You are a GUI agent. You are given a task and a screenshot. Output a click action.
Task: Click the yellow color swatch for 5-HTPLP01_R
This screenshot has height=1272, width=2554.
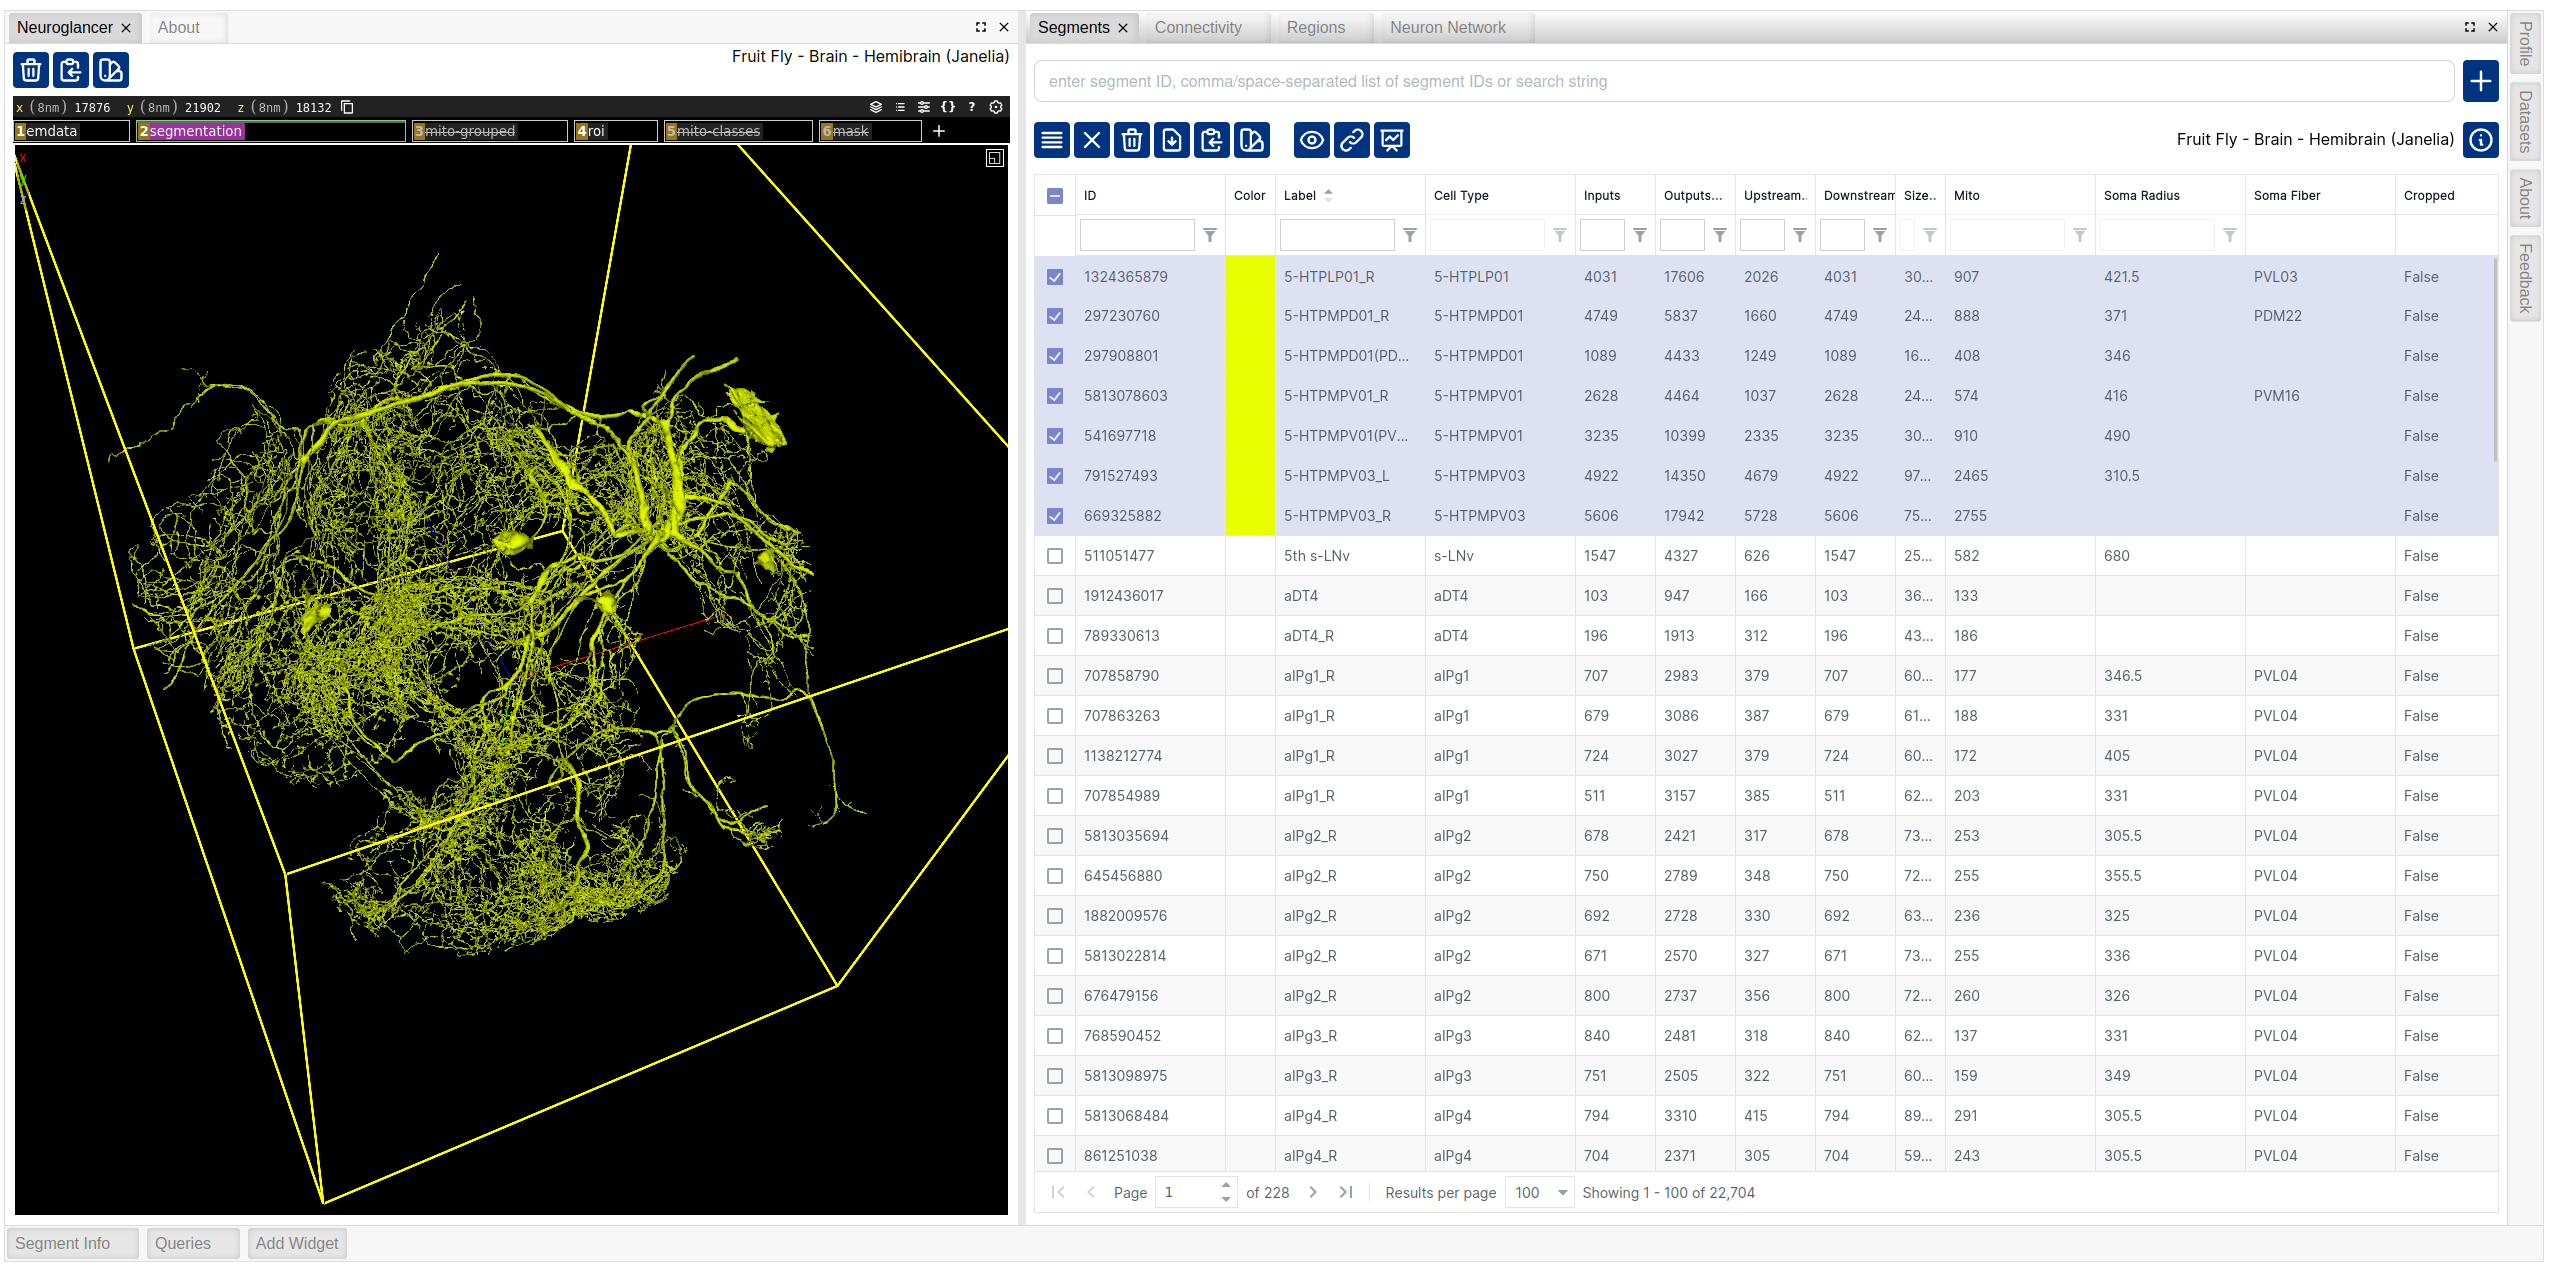coord(1250,277)
